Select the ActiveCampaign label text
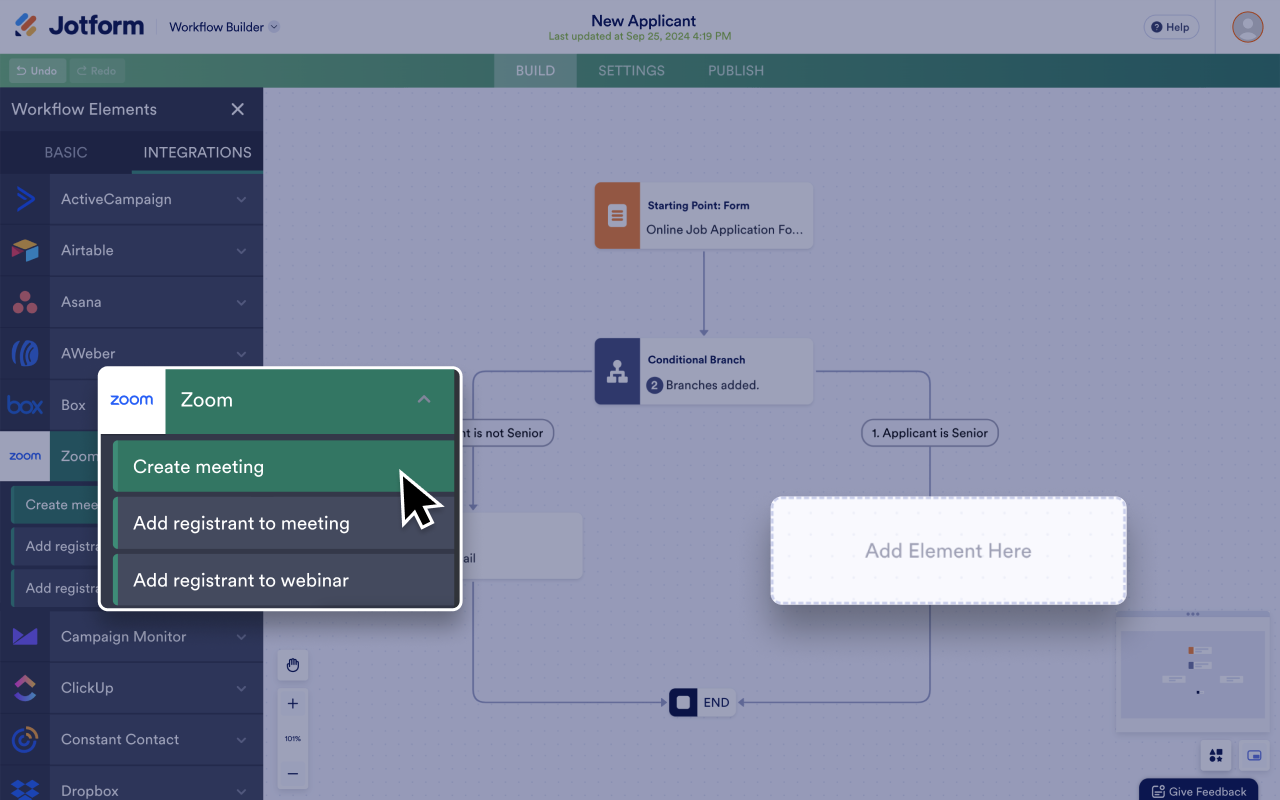Viewport: 1280px width, 800px height. point(116,199)
